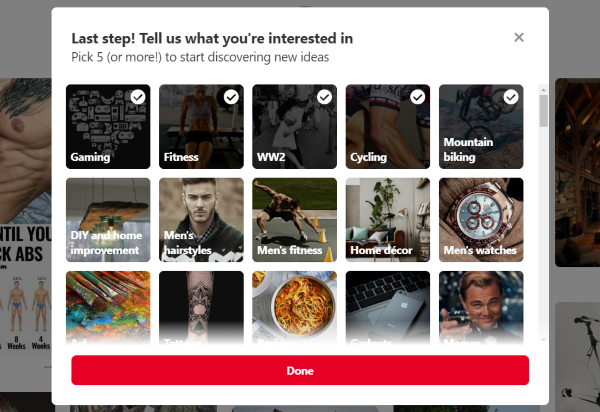Viewport: 600px width, 412px height.
Task: Click the scrollbar down arrow
Action: [x=543, y=340]
